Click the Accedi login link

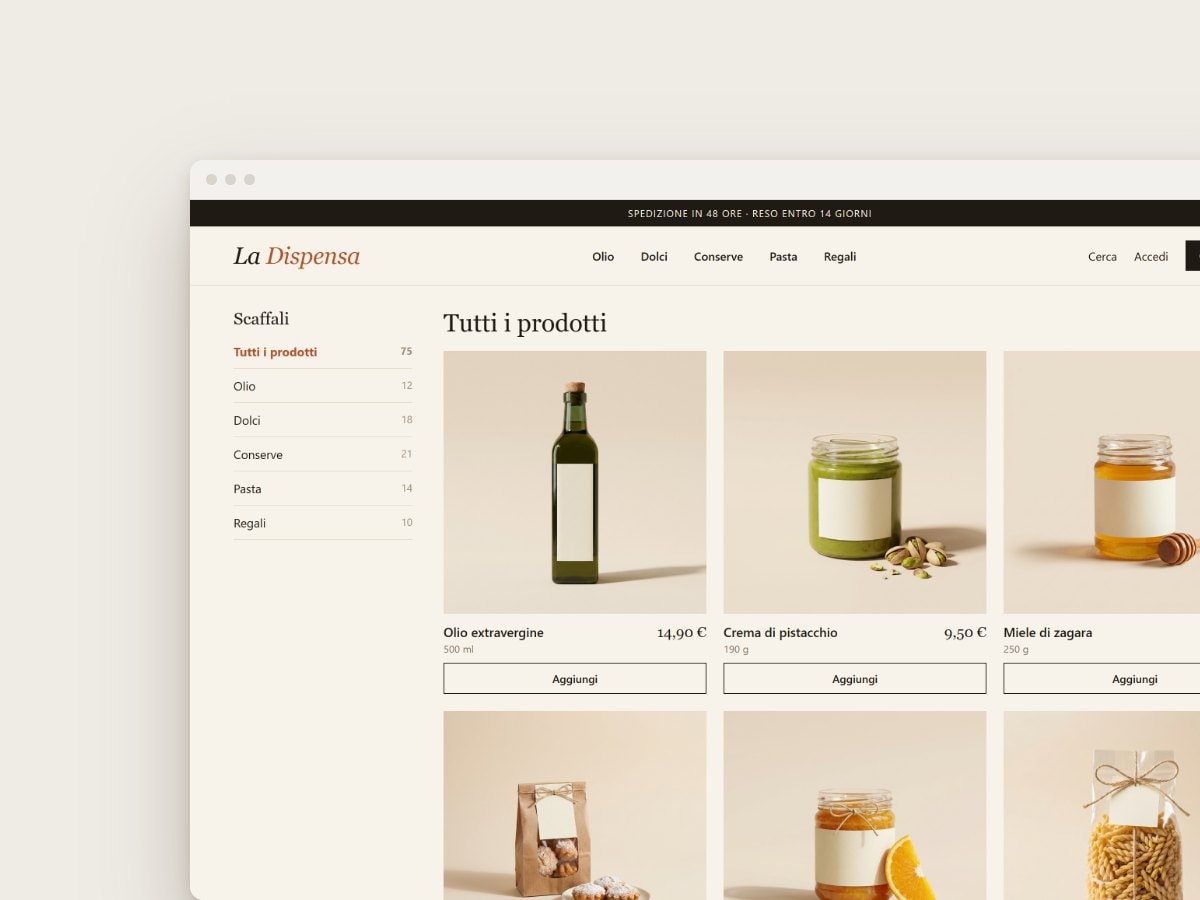1151,257
